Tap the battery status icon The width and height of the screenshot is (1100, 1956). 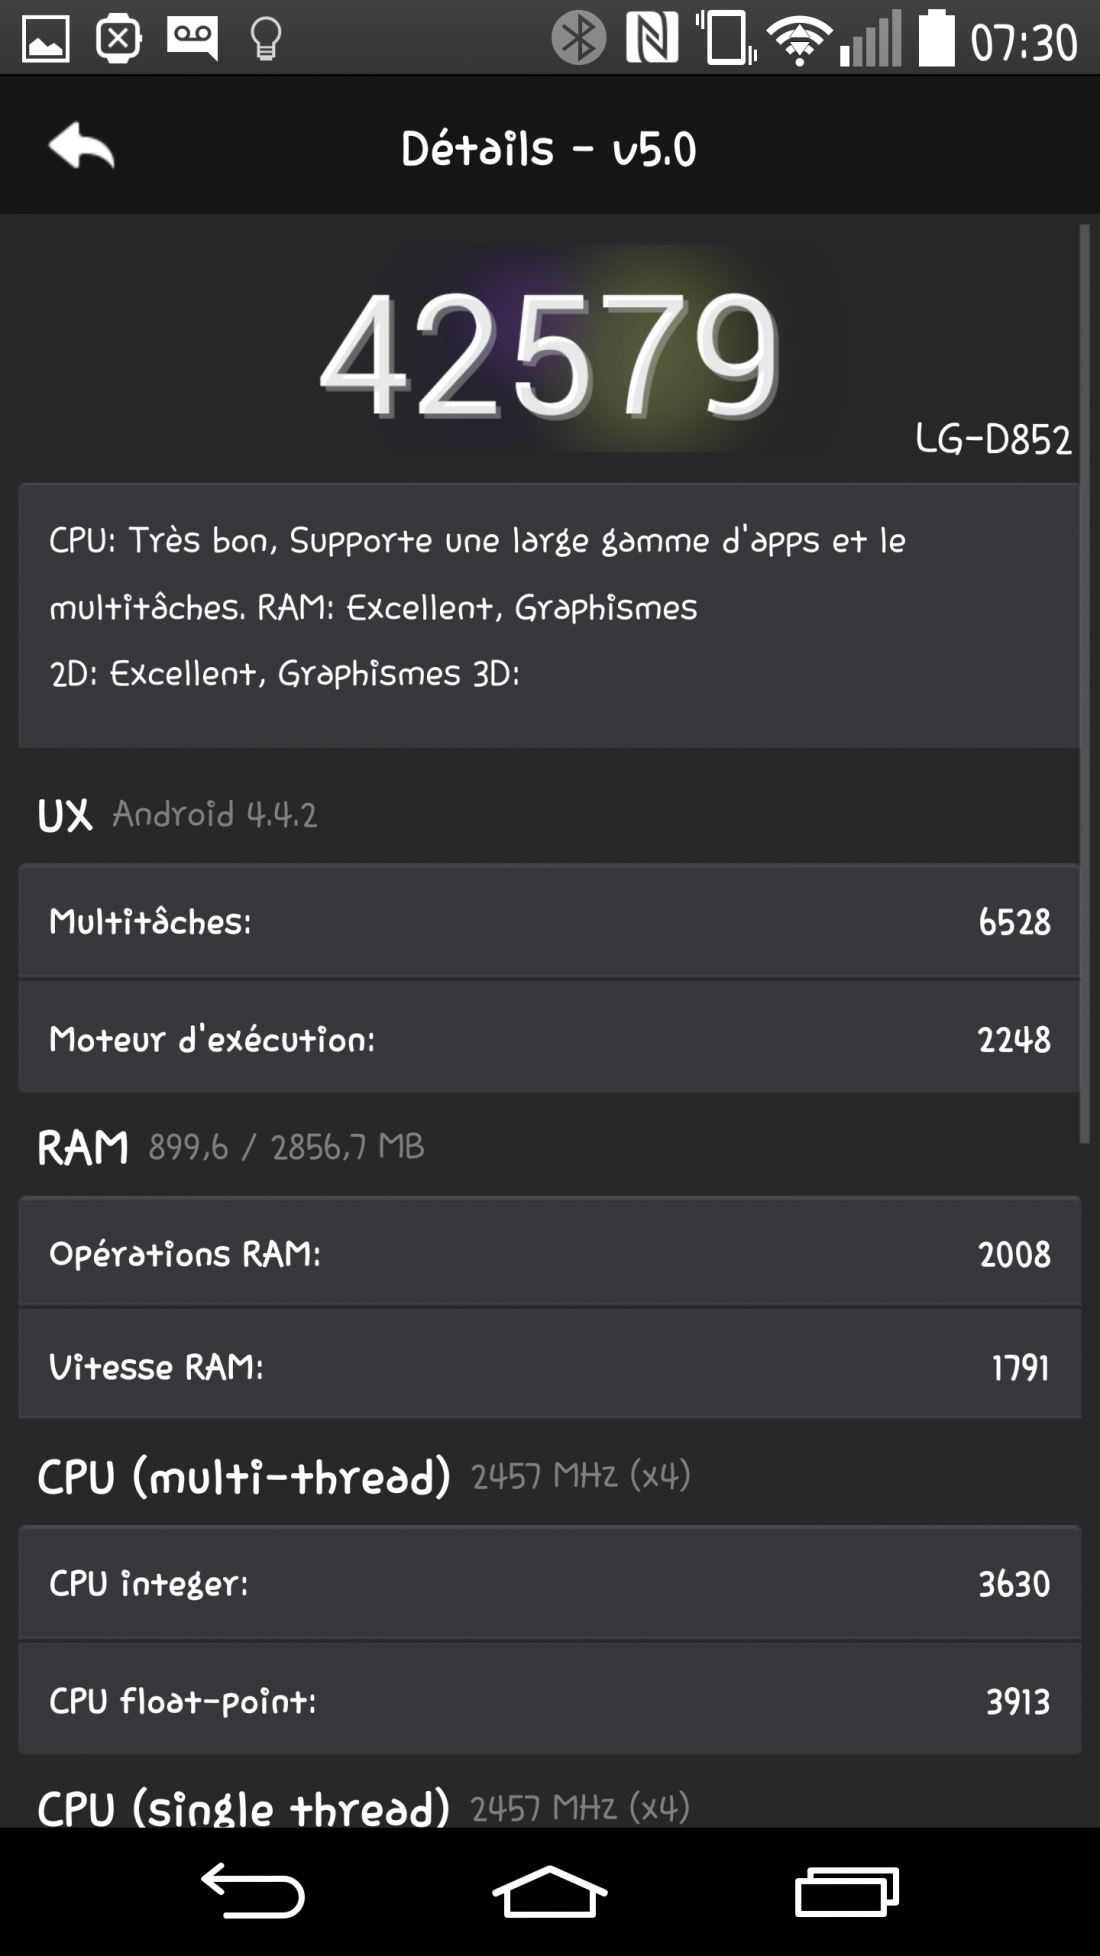tap(936, 38)
